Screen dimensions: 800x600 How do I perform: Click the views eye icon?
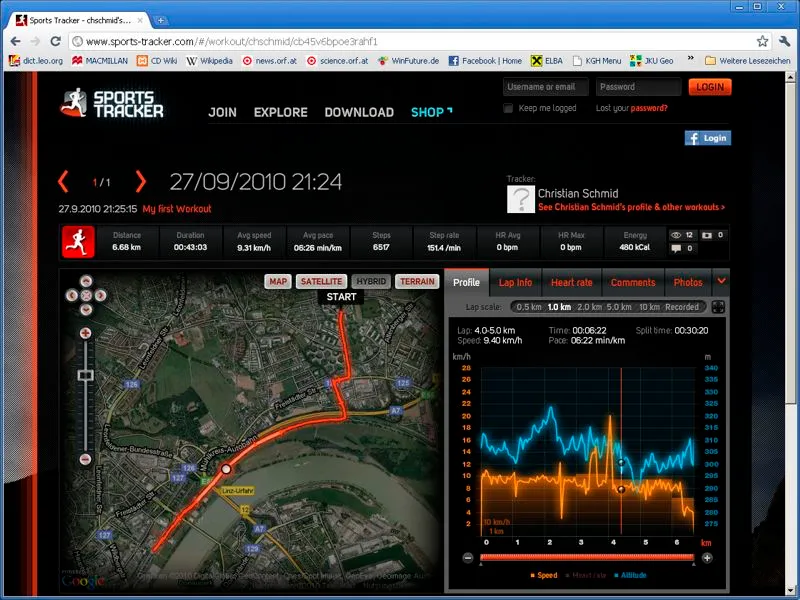(x=676, y=235)
